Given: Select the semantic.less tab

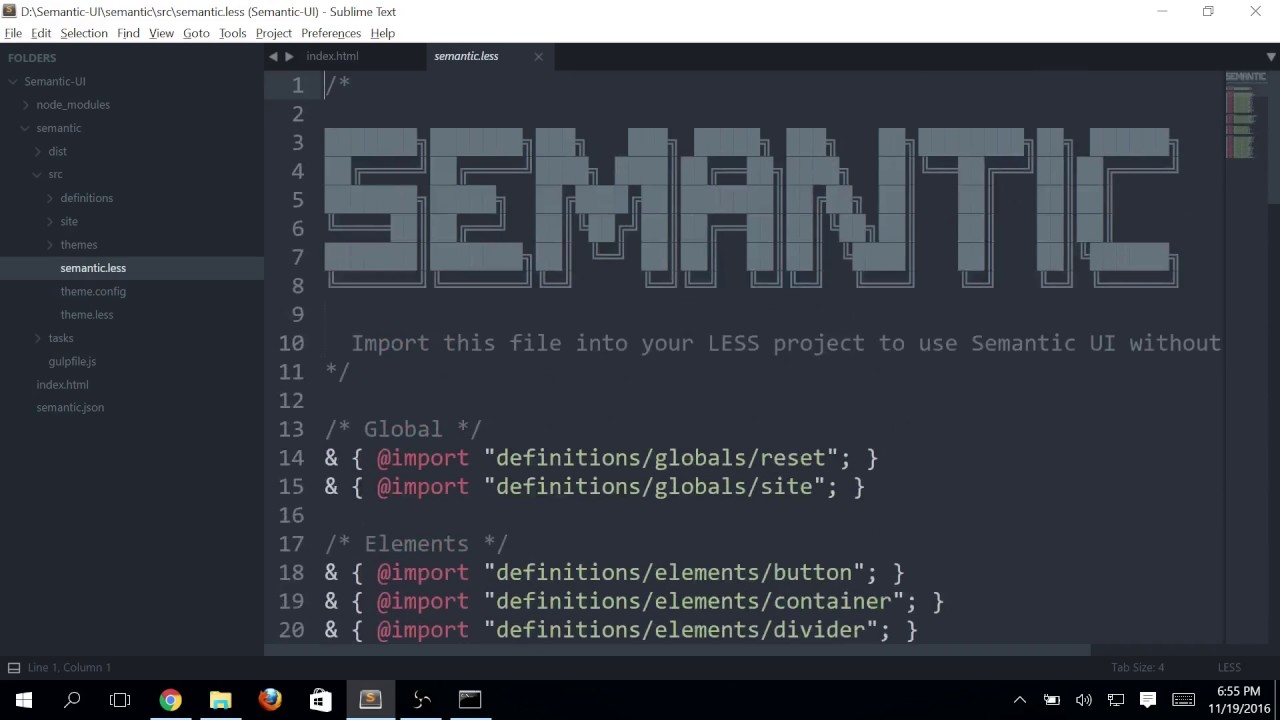Looking at the screenshot, I should [x=466, y=56].
